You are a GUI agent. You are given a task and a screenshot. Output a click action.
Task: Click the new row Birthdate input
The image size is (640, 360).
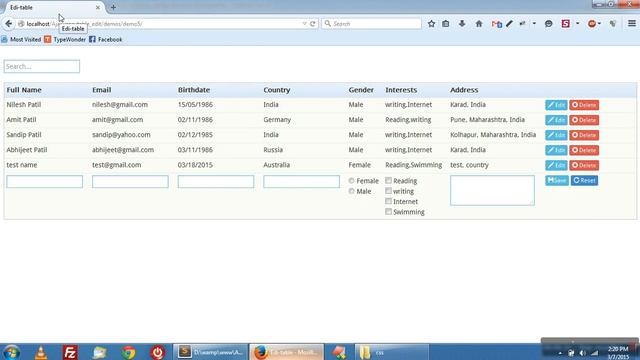[216, 182]
